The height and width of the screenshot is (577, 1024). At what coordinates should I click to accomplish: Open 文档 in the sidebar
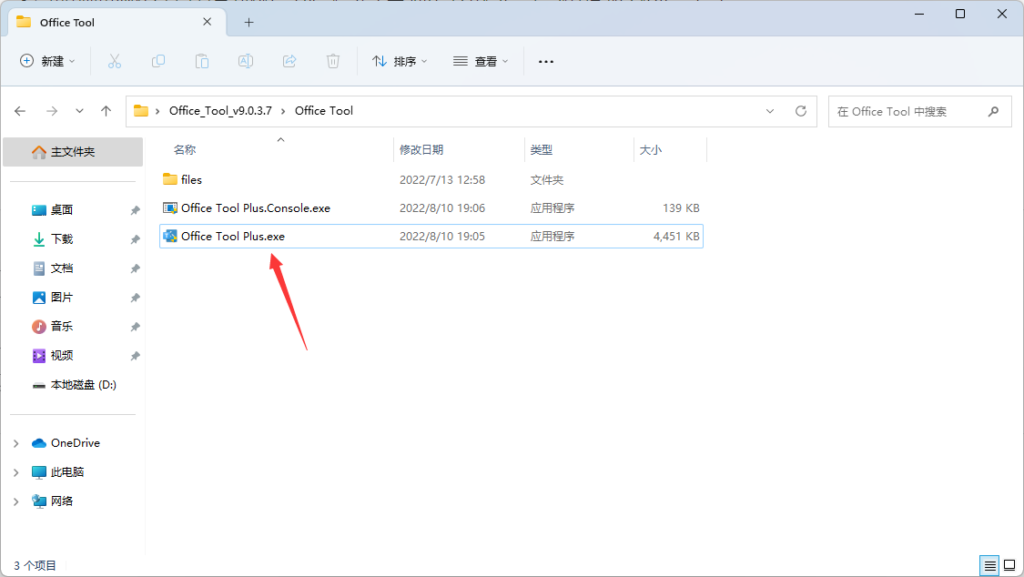[x=62, y=269]
